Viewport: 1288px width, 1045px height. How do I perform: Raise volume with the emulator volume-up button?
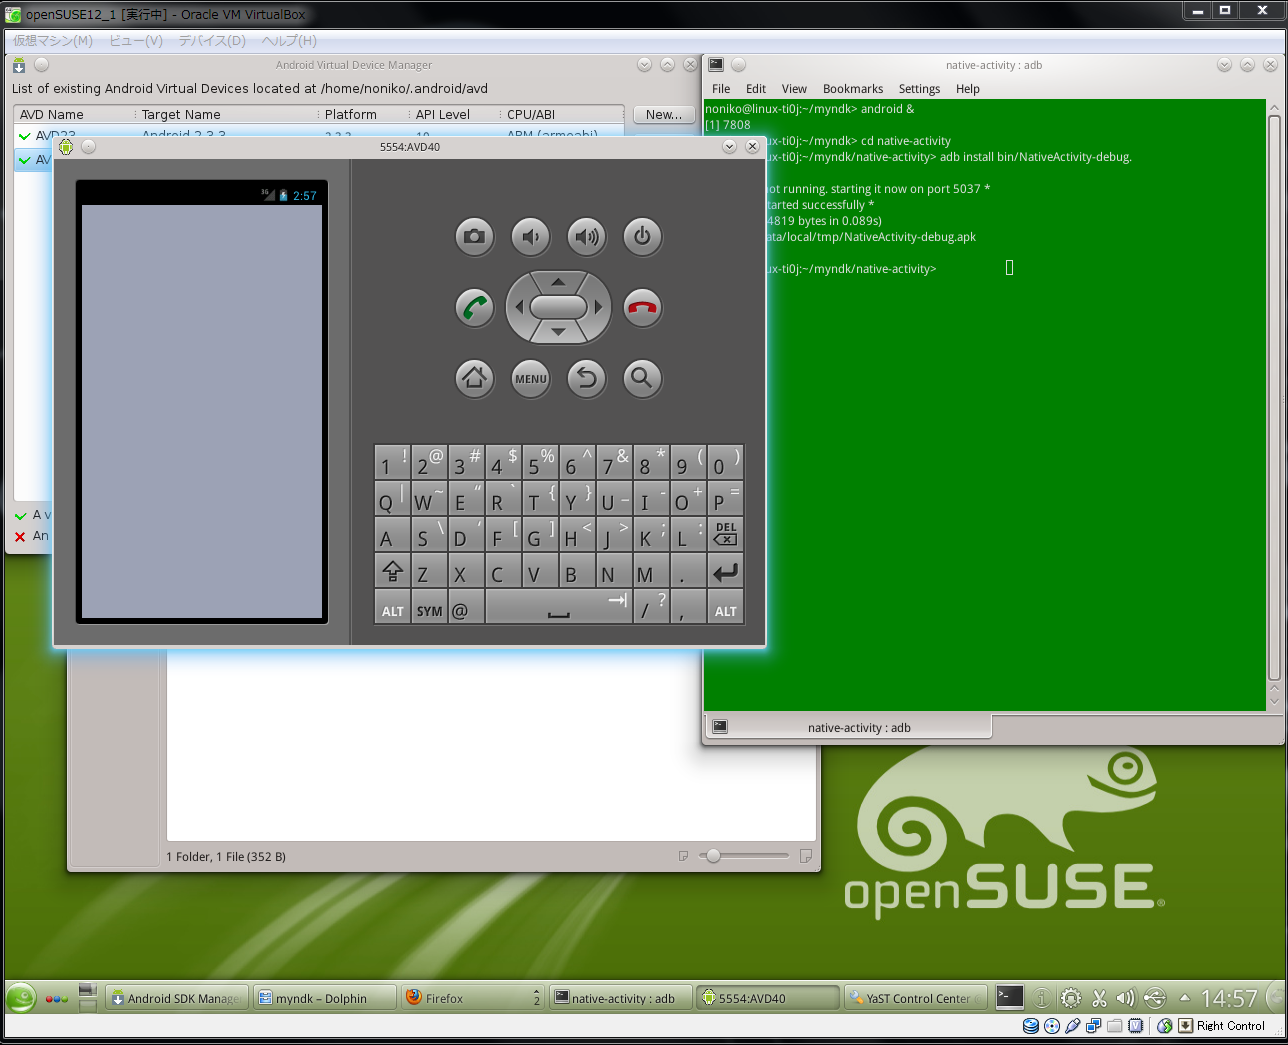(587, 237)
